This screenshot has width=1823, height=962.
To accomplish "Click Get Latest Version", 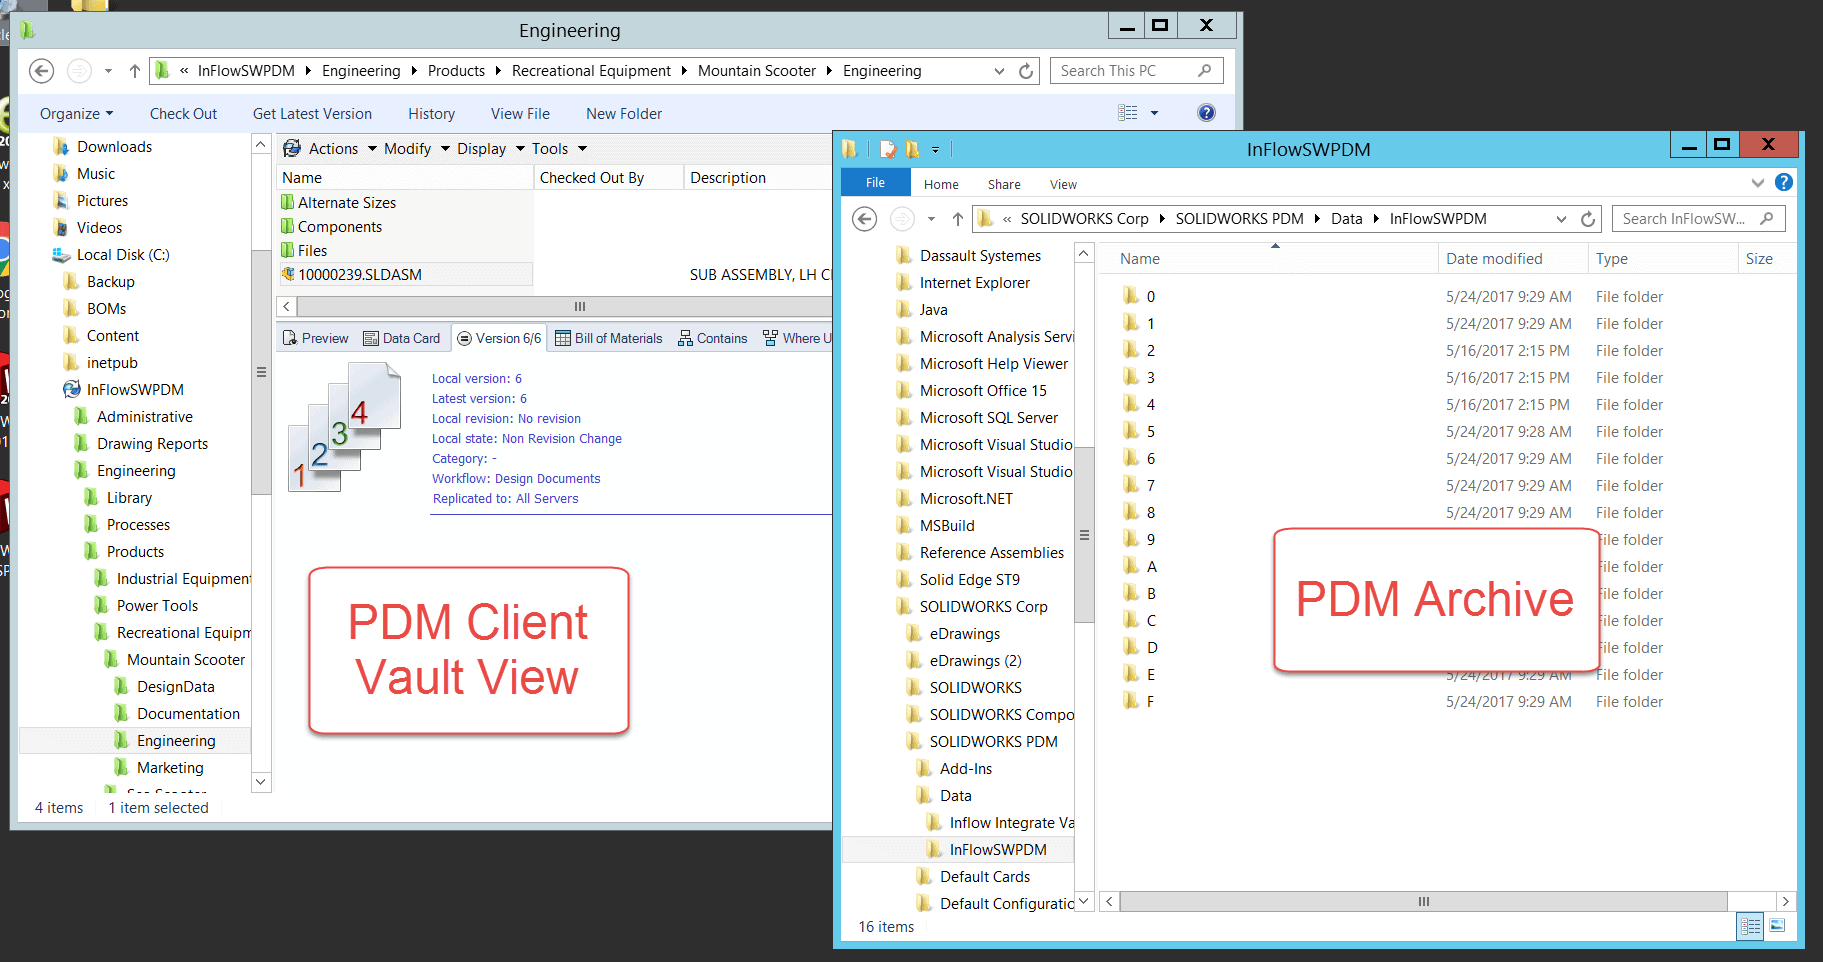I will [312, 114].
